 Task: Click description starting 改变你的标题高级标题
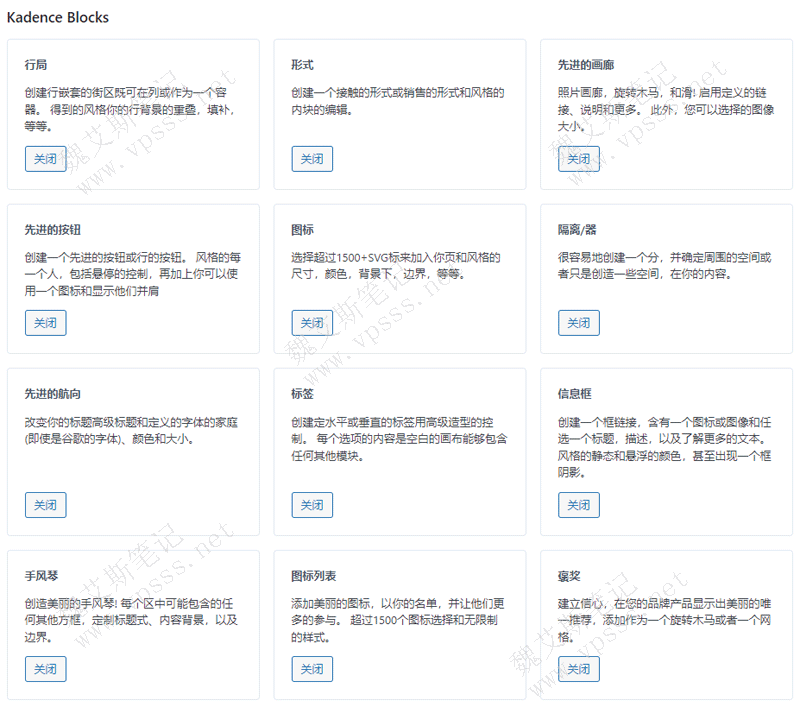tap(131, 430)
